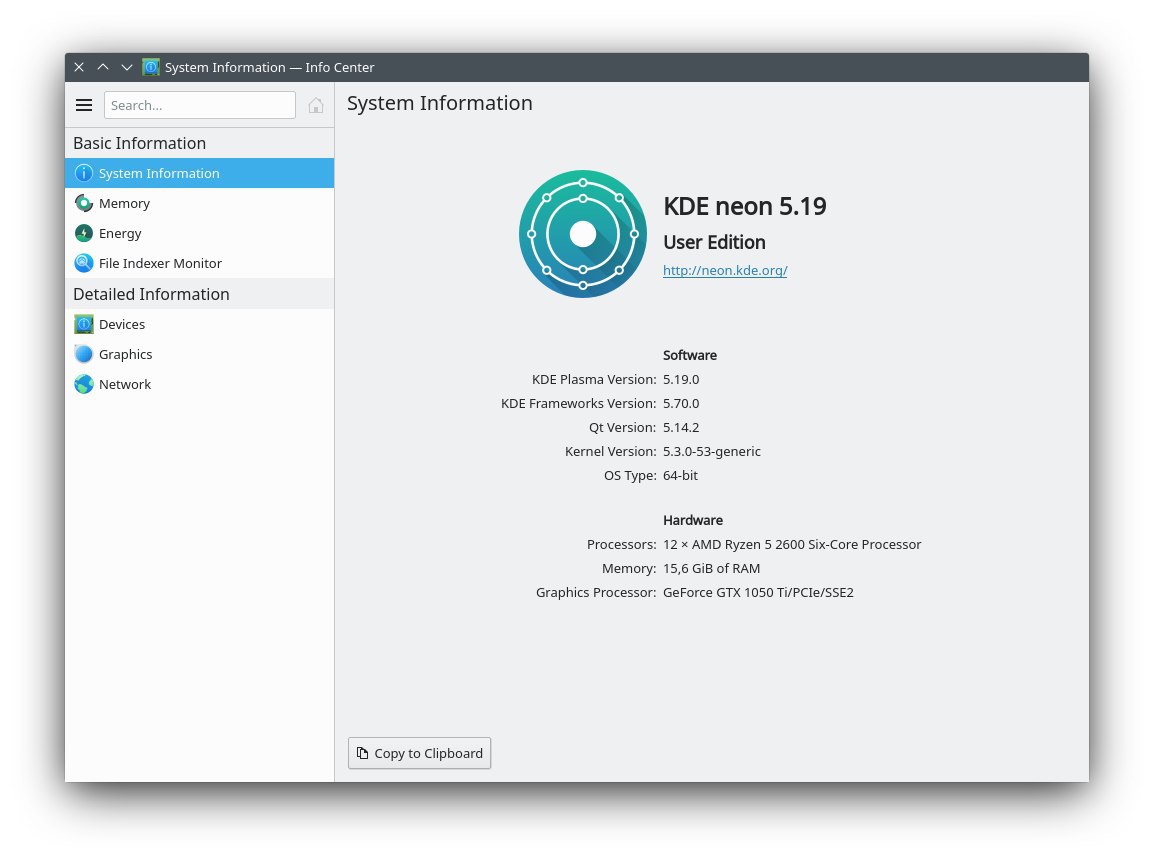The height and width of the screenshot is (859, 1154).
Task: Open File Indexer Monitor icon
Action: pos(84,263)
